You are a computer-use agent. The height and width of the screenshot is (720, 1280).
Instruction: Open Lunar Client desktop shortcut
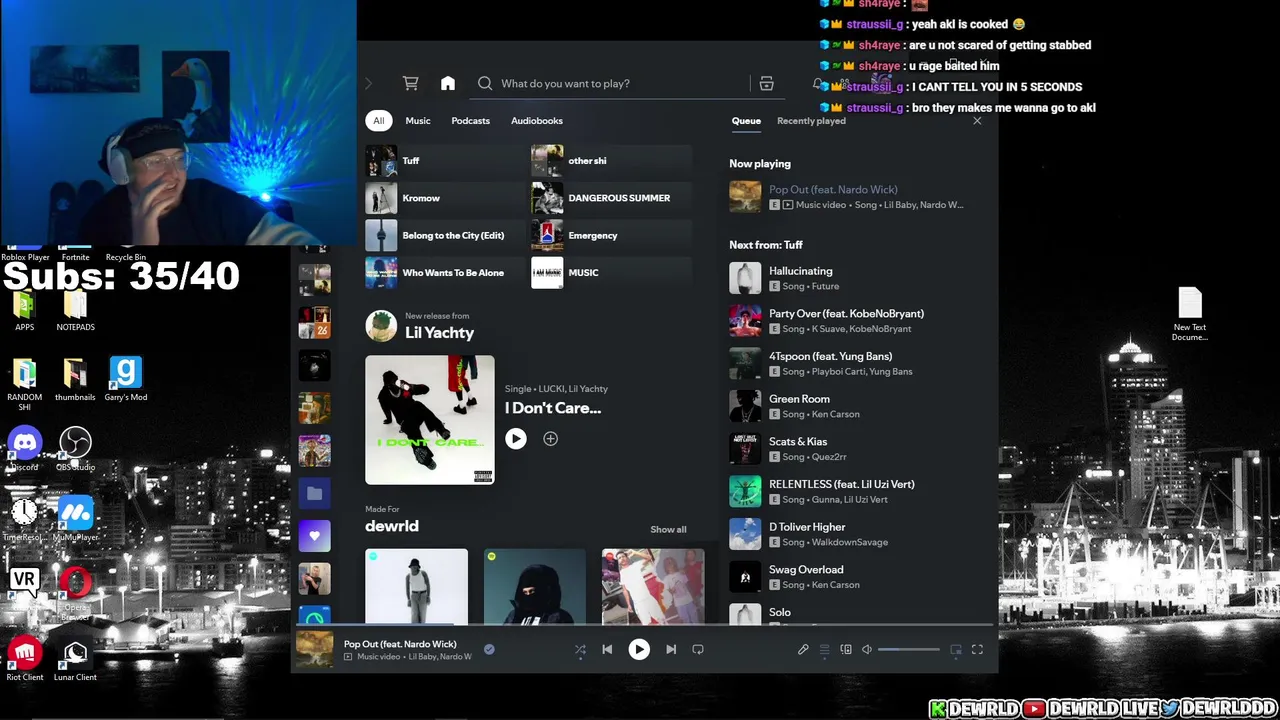tap(75, 658)
